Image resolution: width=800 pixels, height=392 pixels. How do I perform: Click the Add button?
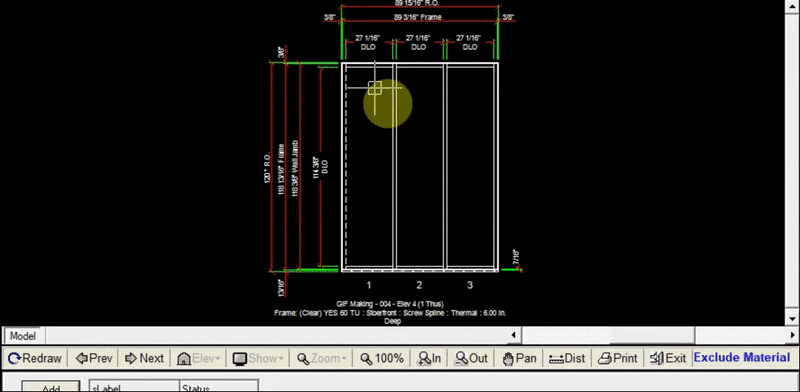coord(51,387)
